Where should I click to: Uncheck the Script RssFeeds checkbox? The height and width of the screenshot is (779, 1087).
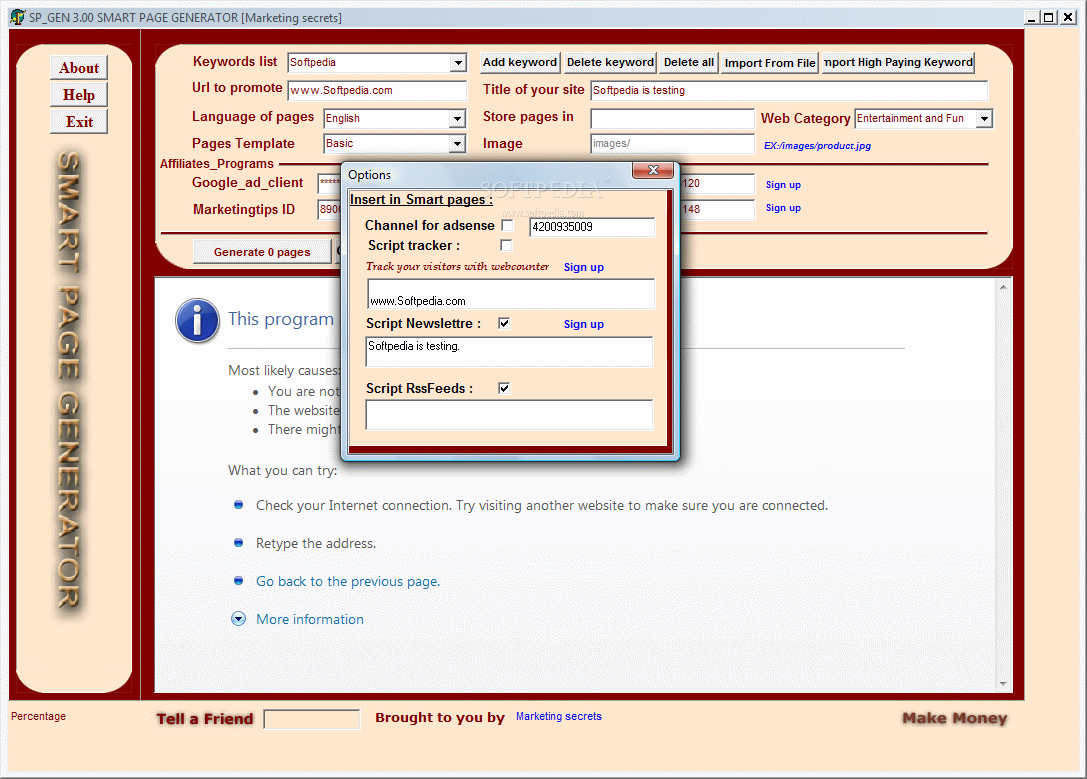504,388
